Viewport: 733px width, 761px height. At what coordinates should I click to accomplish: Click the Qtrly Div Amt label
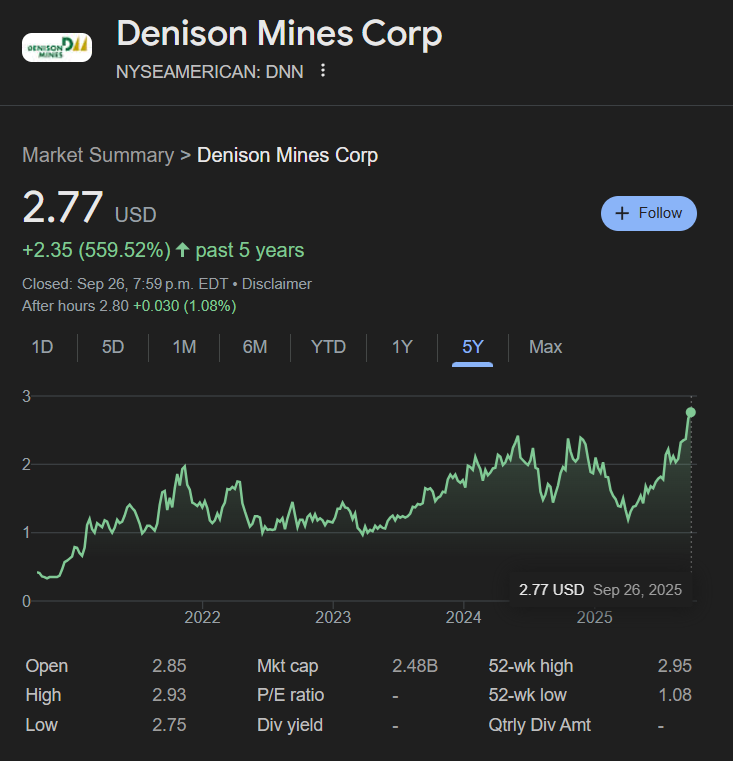539,725
